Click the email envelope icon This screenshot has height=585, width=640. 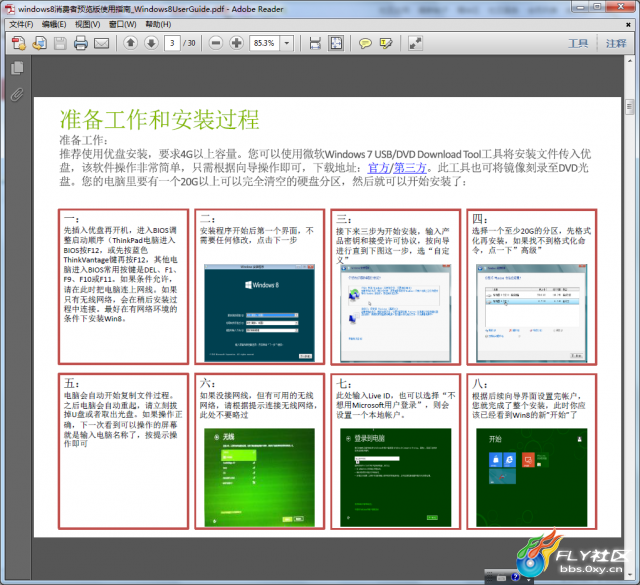pyautogui.click(x=102, y=43)
